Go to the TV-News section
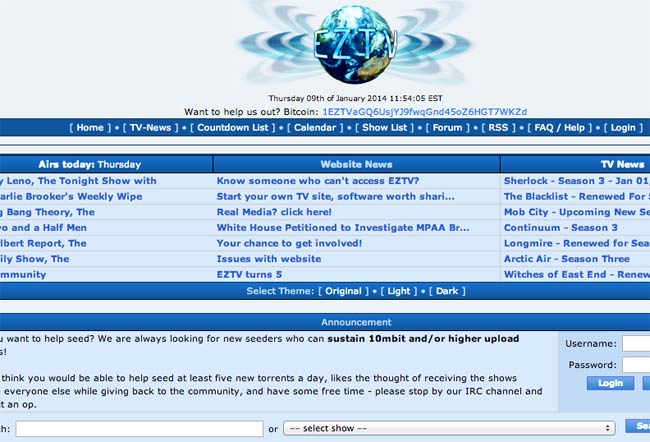This screenshot has height=442, width=650. tap(150, 128)
